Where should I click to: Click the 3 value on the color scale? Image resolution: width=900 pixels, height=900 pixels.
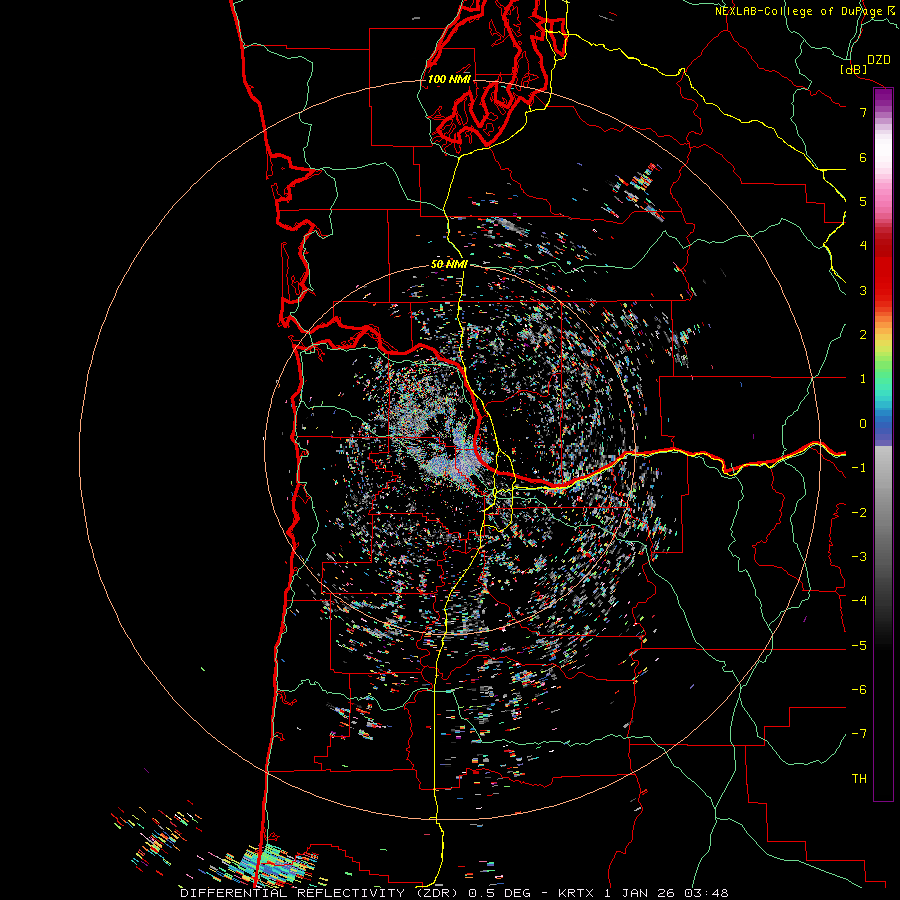coord(863,290)
